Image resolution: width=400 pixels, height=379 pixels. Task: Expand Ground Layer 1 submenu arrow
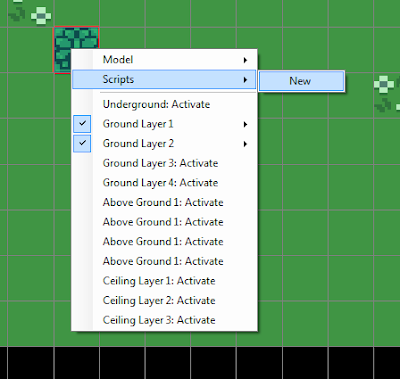[245, 124]
